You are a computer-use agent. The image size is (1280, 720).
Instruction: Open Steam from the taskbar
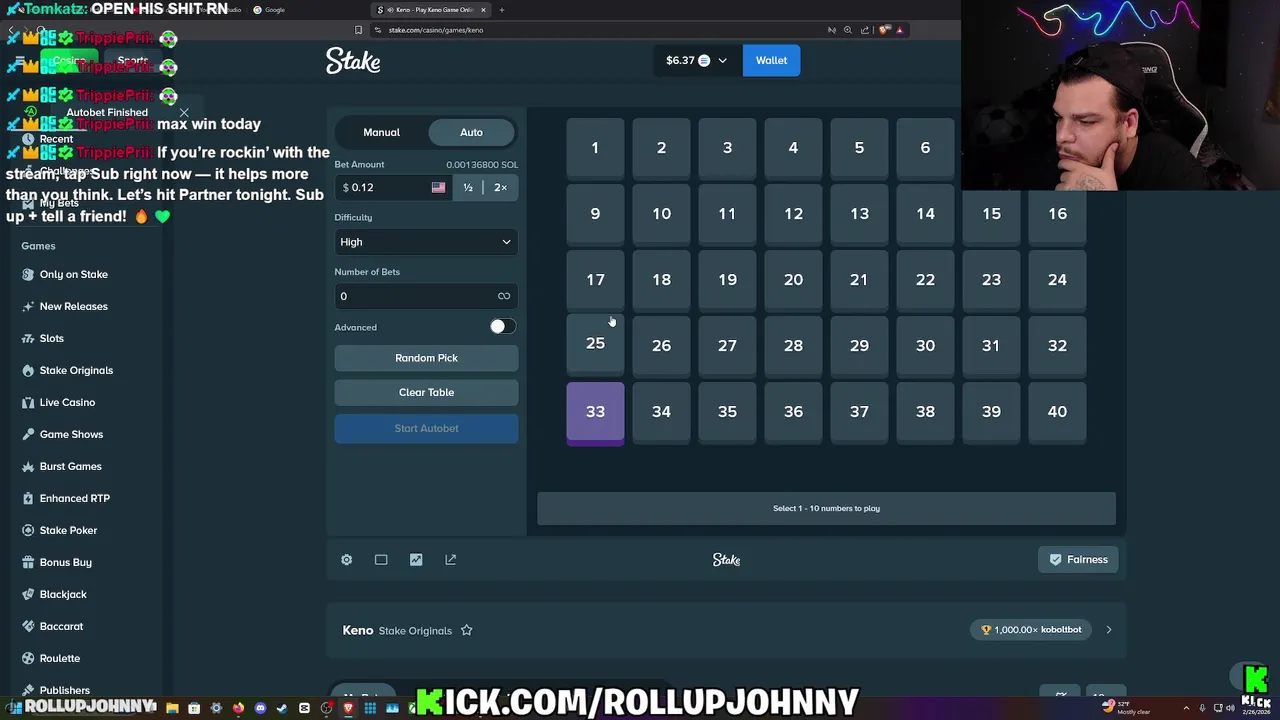(x=282, y=708)
